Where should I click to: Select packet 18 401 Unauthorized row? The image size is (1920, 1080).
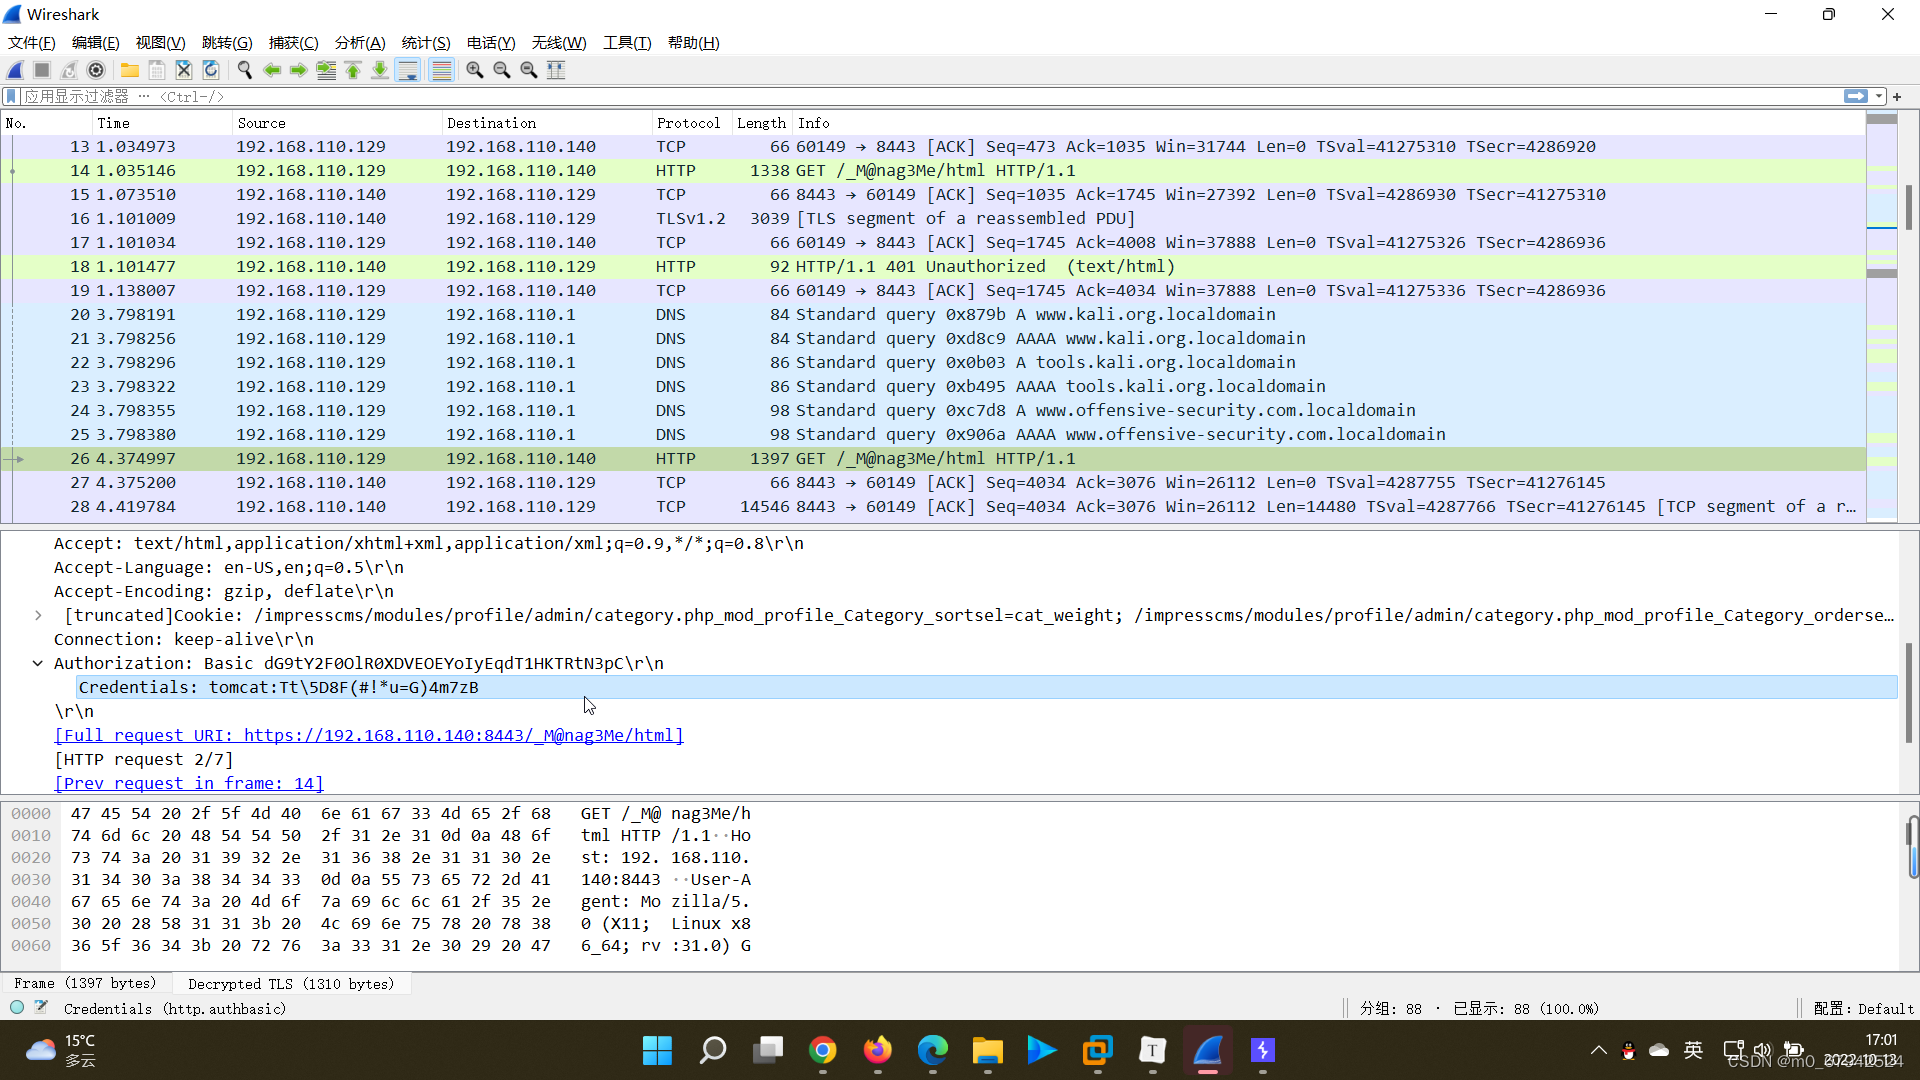click(x=933, y=266)
